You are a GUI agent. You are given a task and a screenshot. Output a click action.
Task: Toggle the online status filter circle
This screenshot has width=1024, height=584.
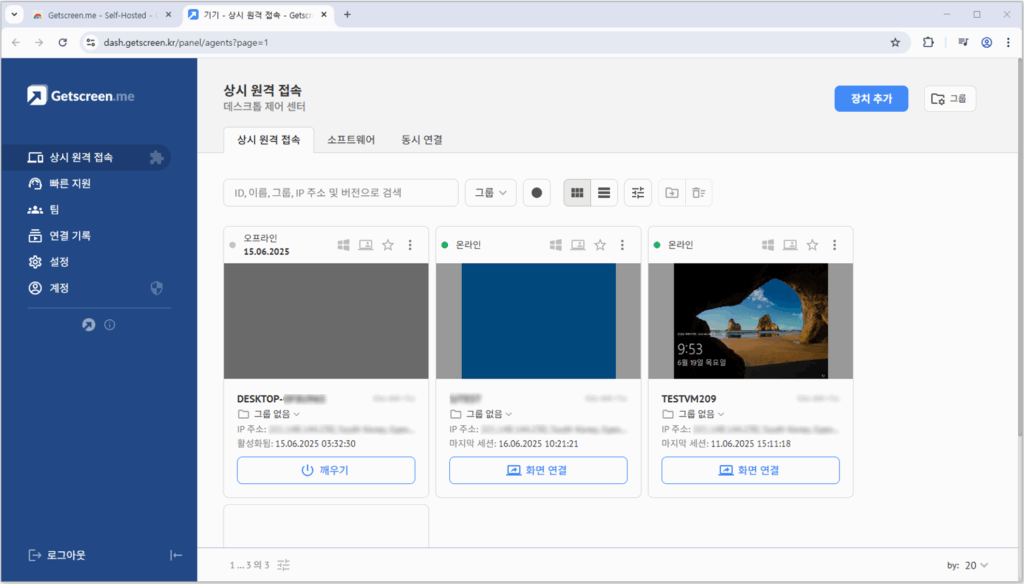(x=537, y=193)
